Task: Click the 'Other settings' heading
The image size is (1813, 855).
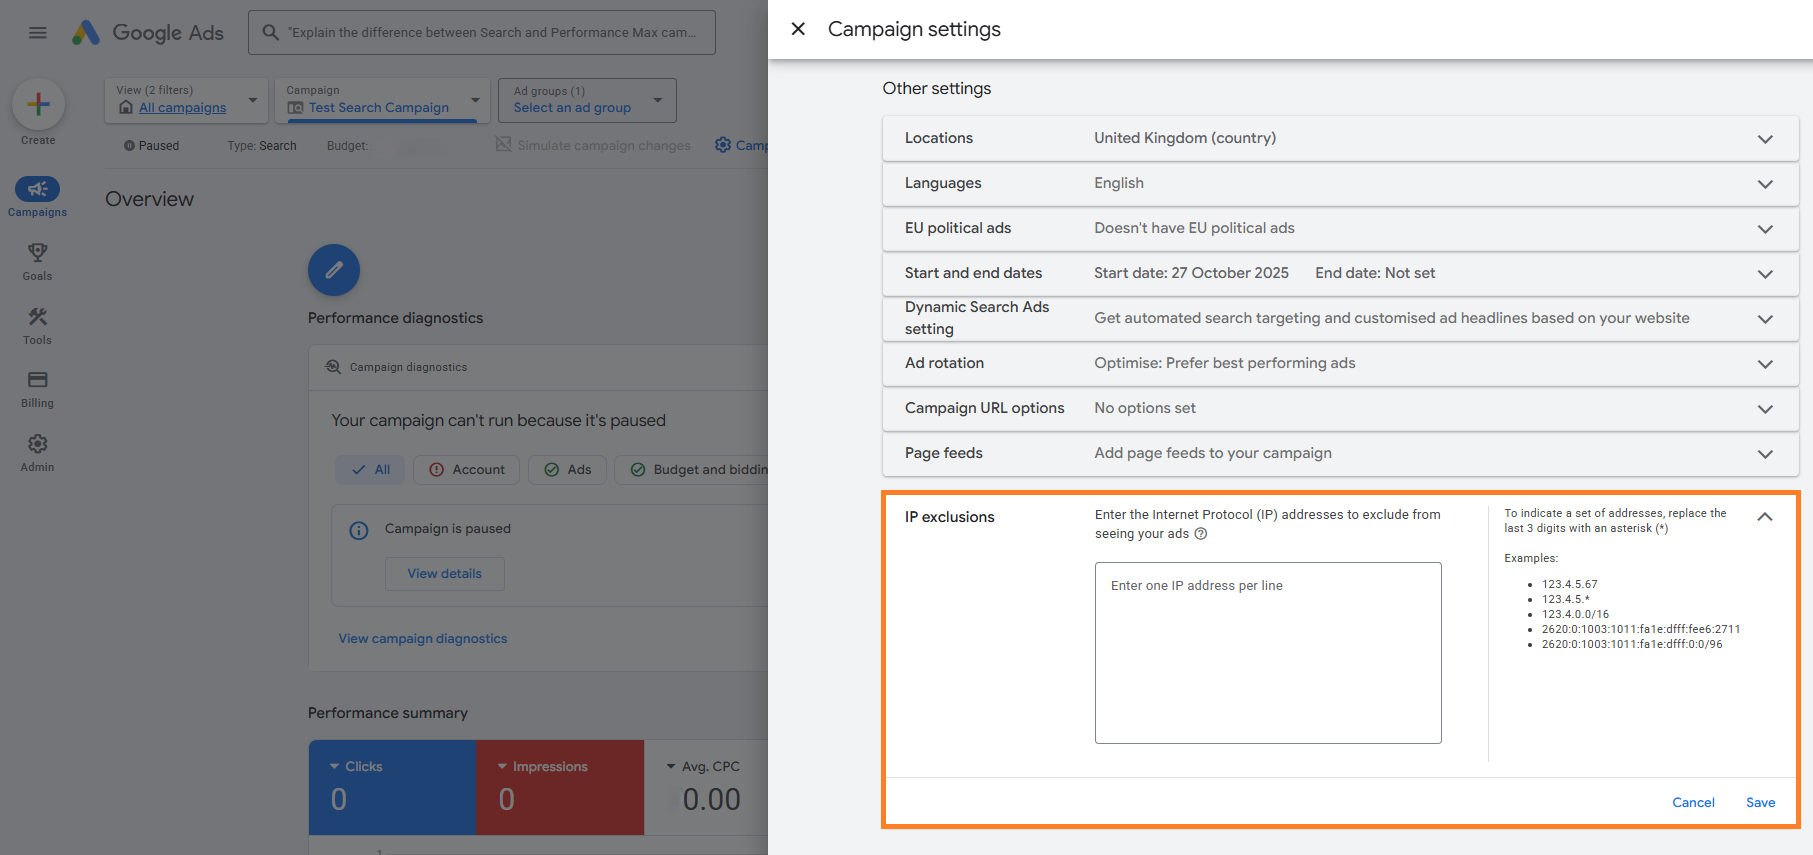Action: 937,89
